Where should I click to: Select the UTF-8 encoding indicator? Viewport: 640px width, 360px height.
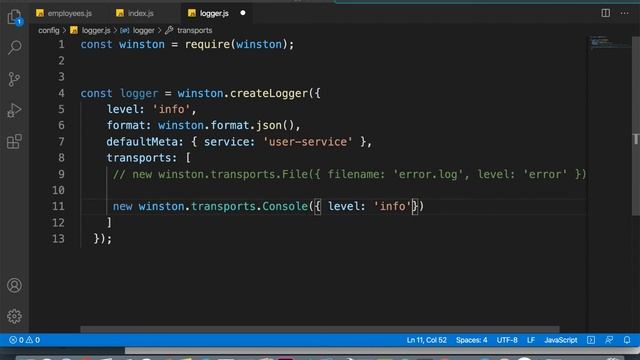507,340
